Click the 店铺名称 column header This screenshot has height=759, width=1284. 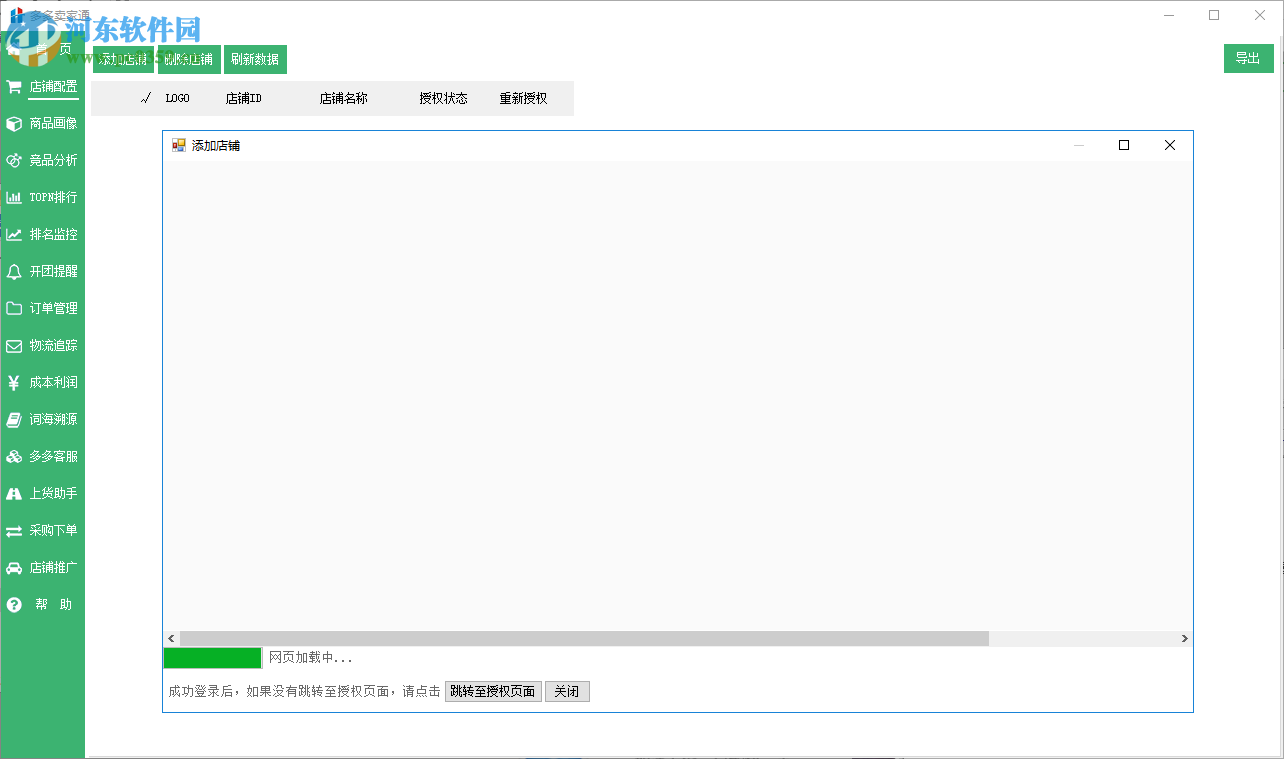click(343, 98)
